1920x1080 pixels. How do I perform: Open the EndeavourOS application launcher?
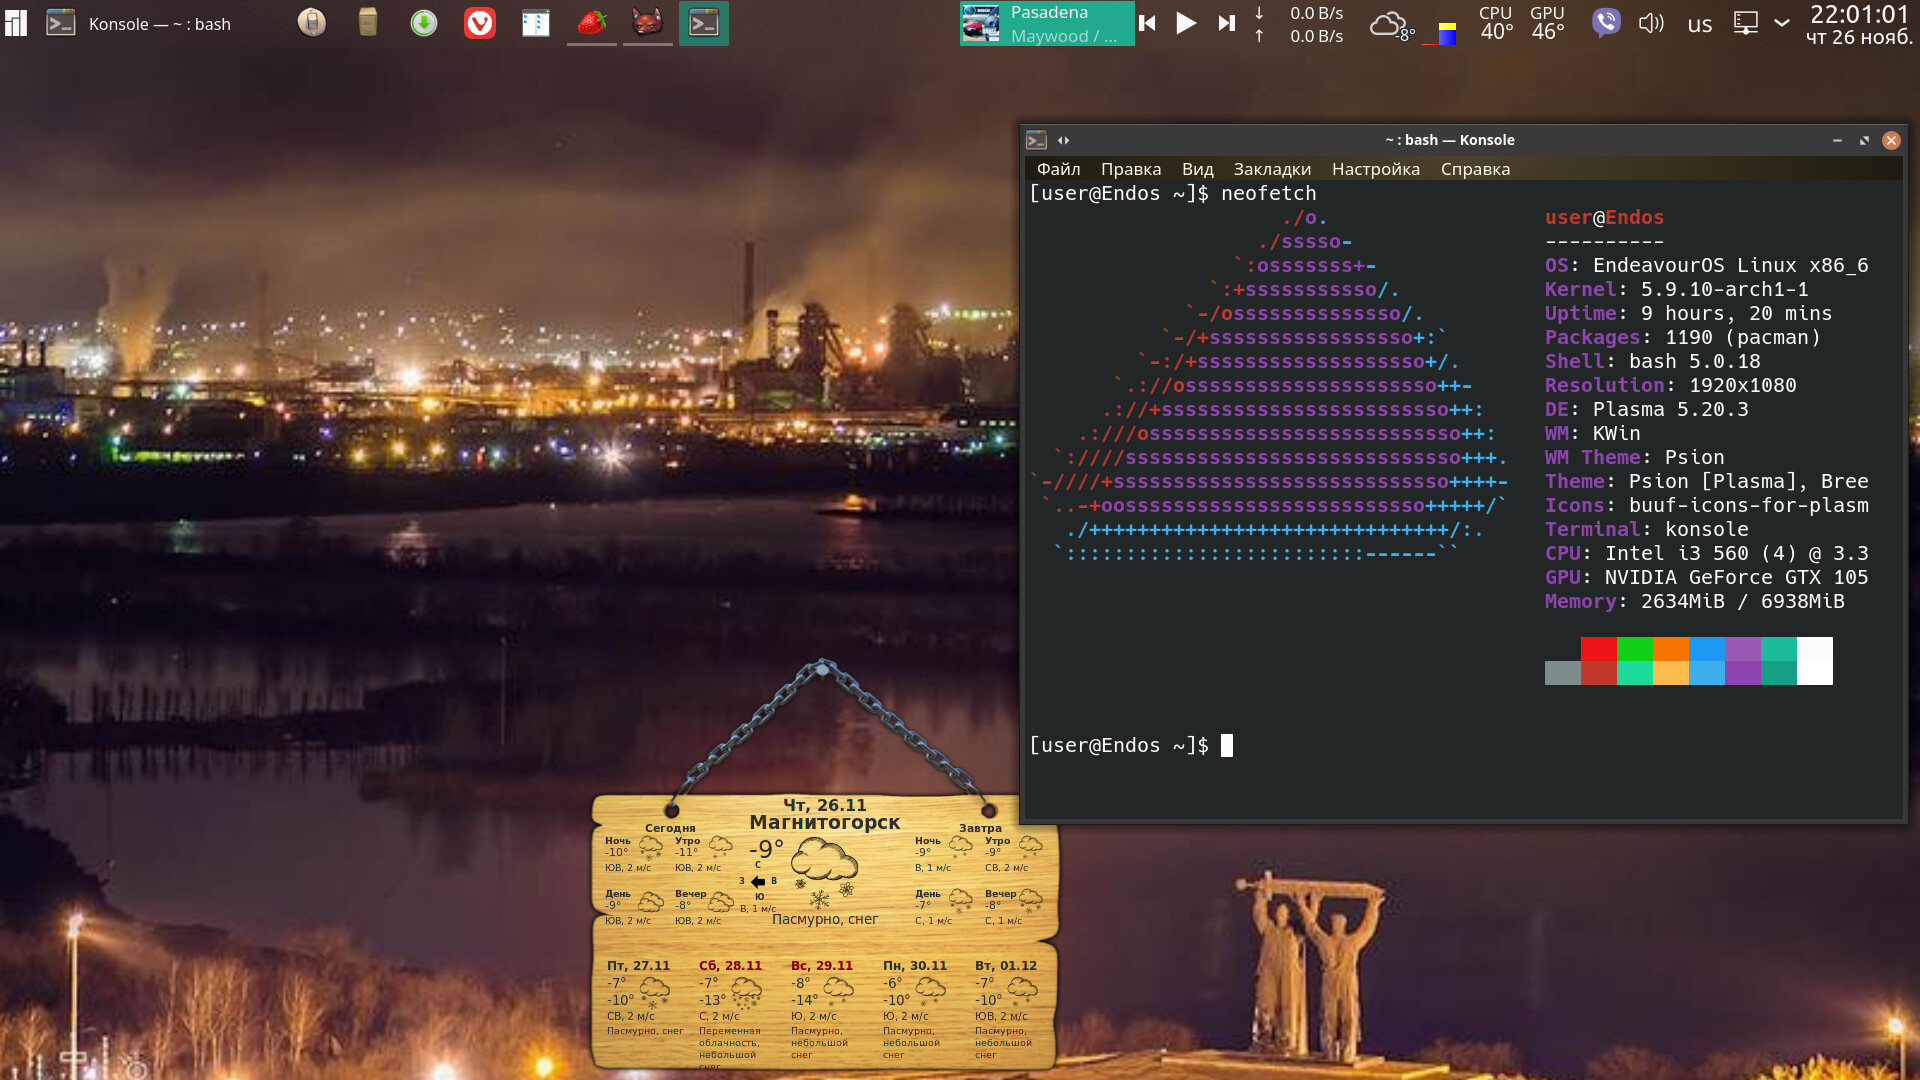click(x=15, y=23)
